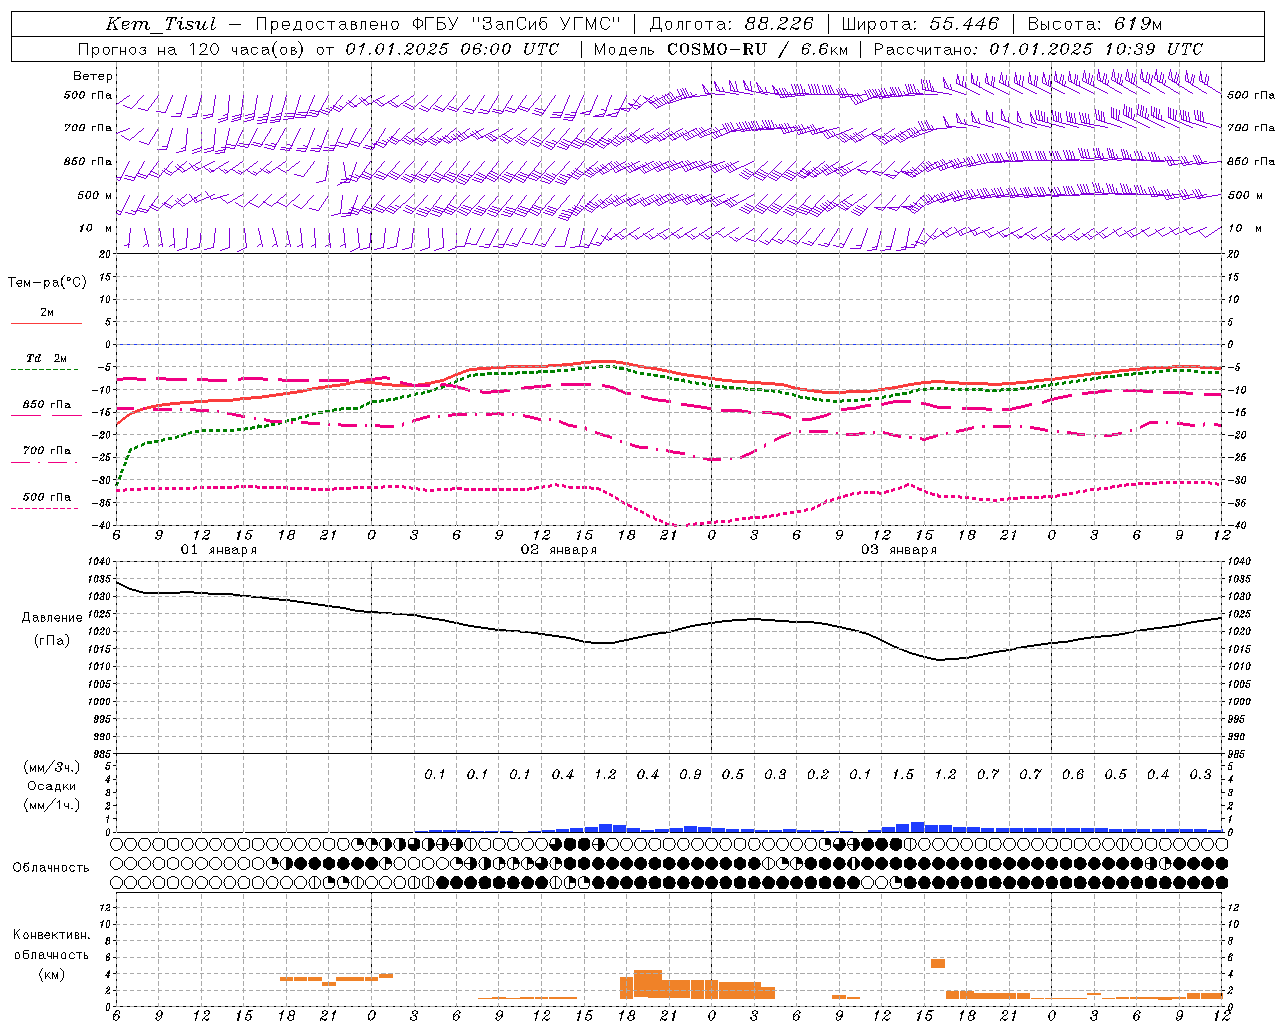Image resolution: width=1280 pixels, height=1024 pixels.
Task: Click the 500 гПа temperature legend entry
Action: point(47,497)
